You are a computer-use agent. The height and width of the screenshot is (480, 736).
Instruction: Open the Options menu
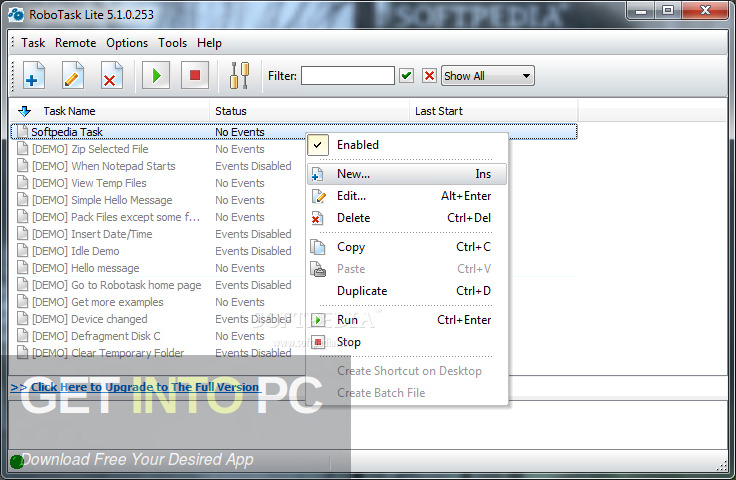127,43
